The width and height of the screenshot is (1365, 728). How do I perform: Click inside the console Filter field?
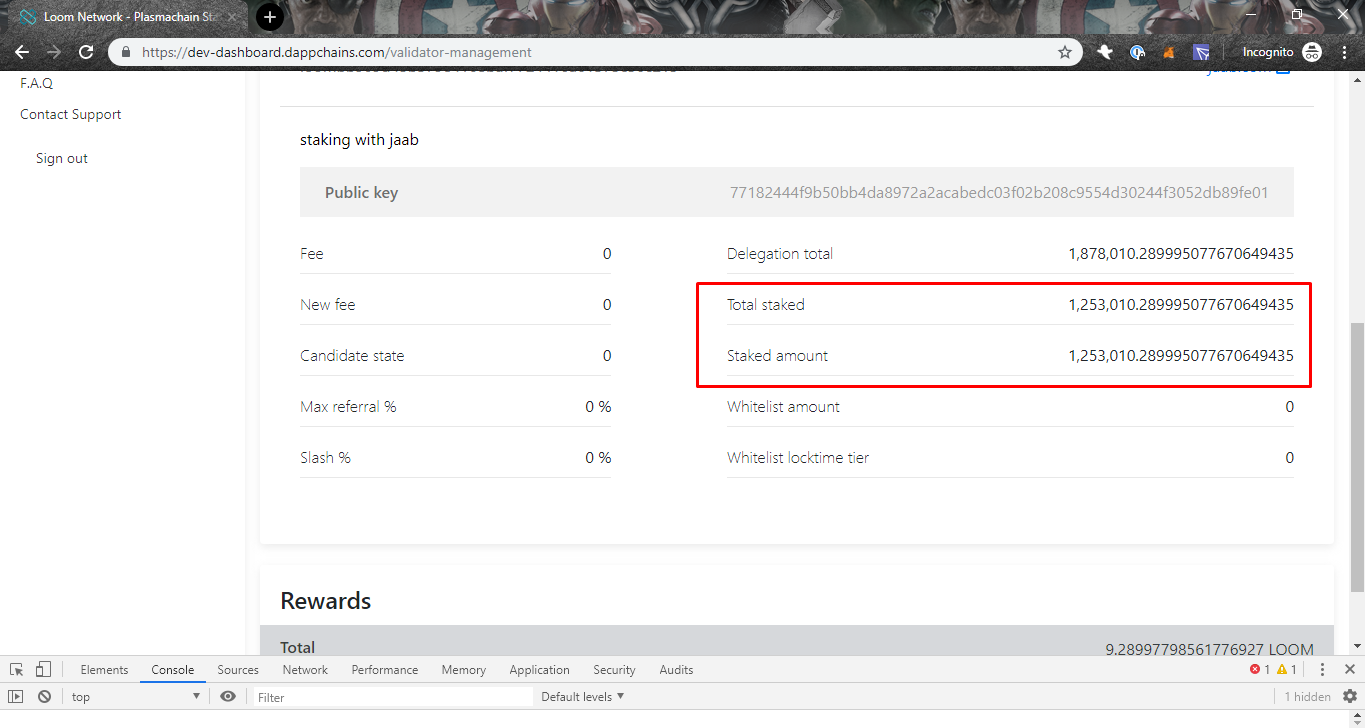(390, 695)
